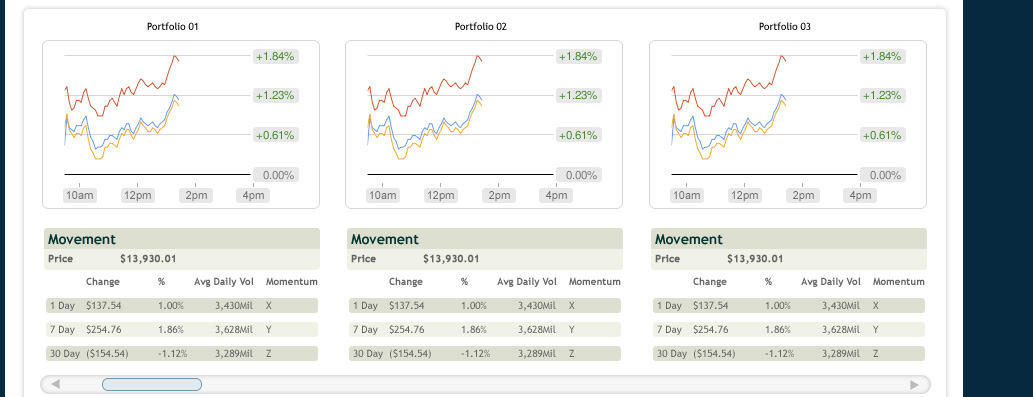This screenshot has width=1033, height=397.
Task: Select the 30 Day row in Portfolio 03 table
Action: point(789,354)
